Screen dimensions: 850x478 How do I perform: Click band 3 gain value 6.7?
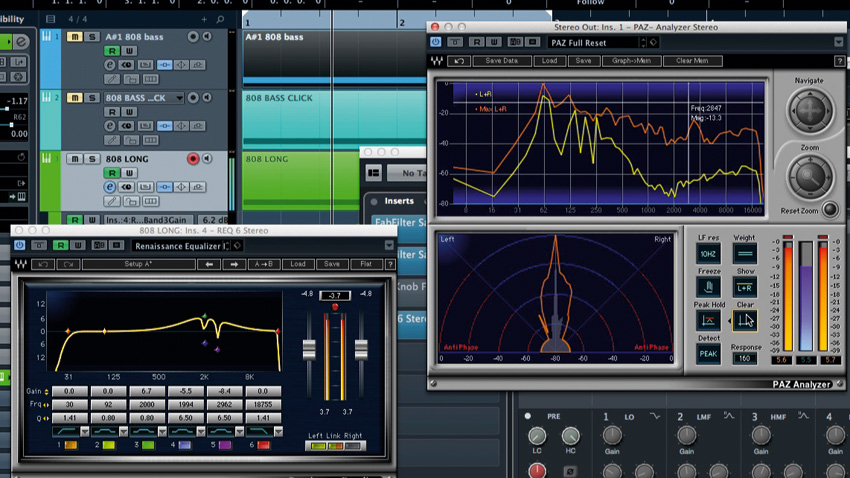147,391
